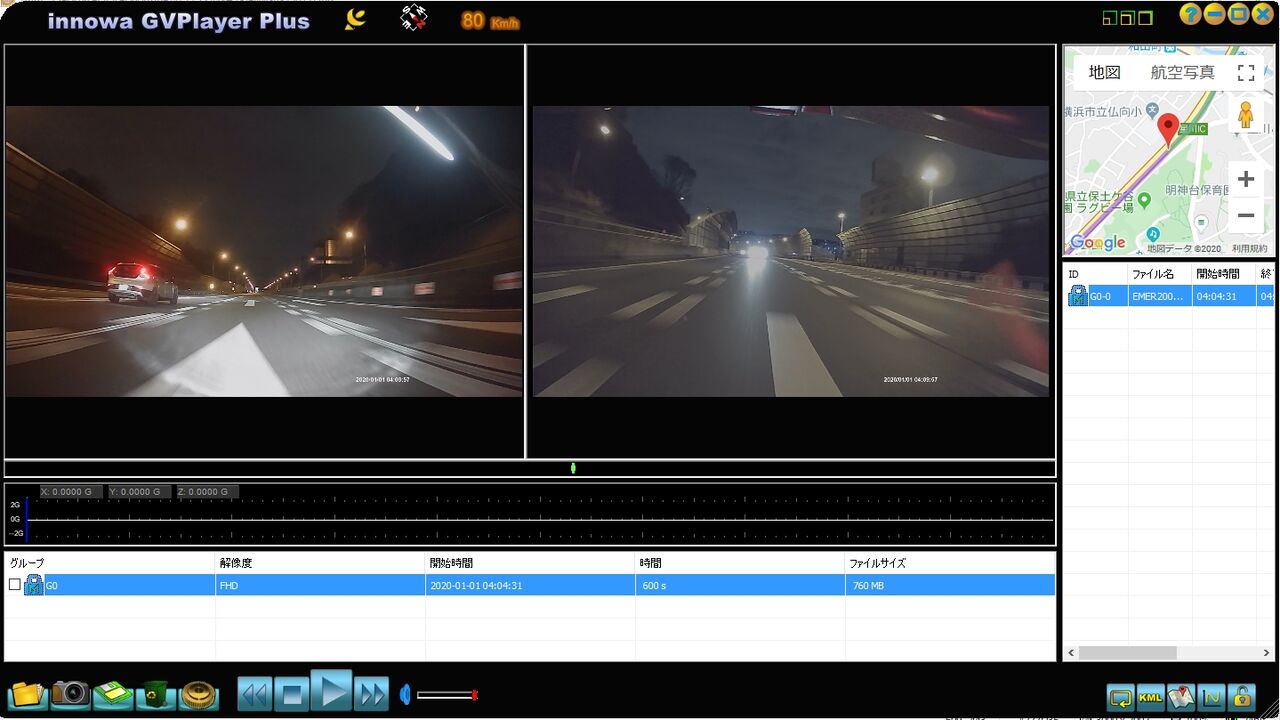Click the FHD resolution cell

coord(321,585)
